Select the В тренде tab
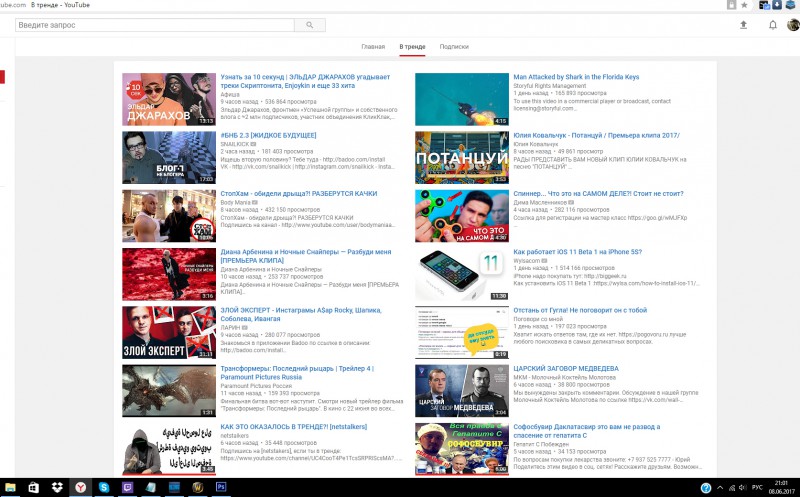800x497 pixels. pyautogui.click(x=412, y=46)
